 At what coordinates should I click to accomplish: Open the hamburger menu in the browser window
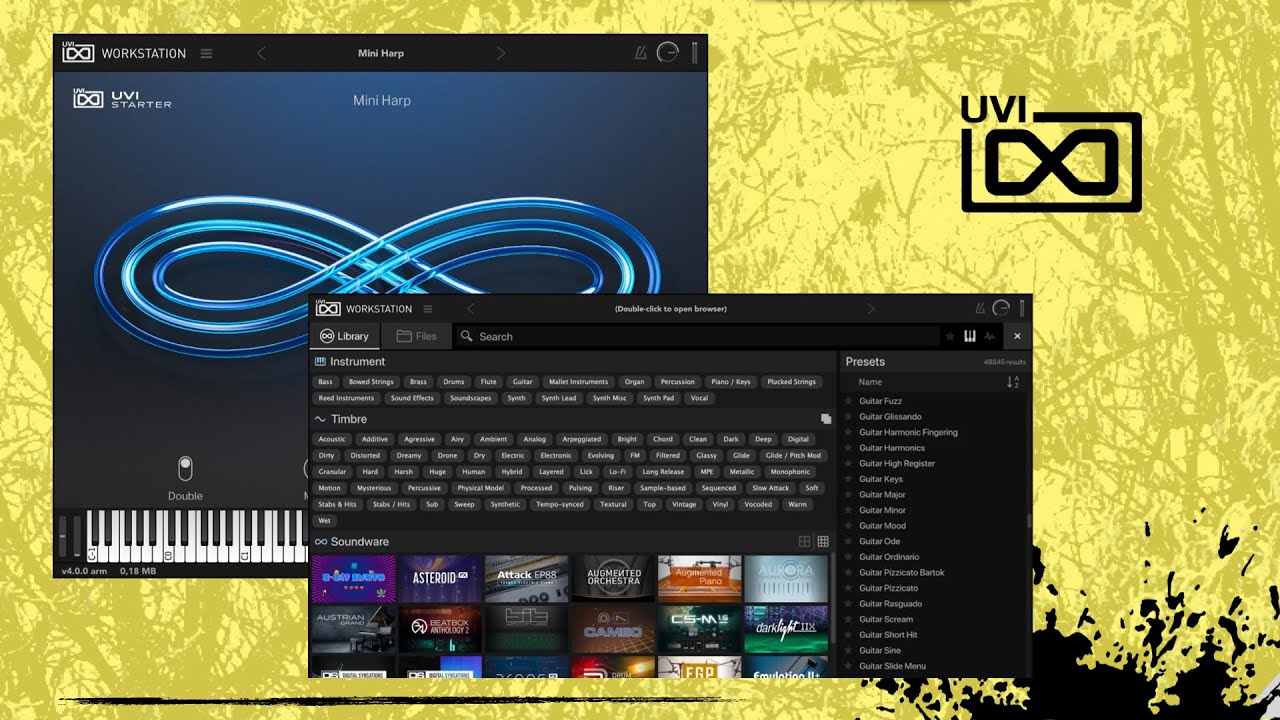tap(428, 309)
